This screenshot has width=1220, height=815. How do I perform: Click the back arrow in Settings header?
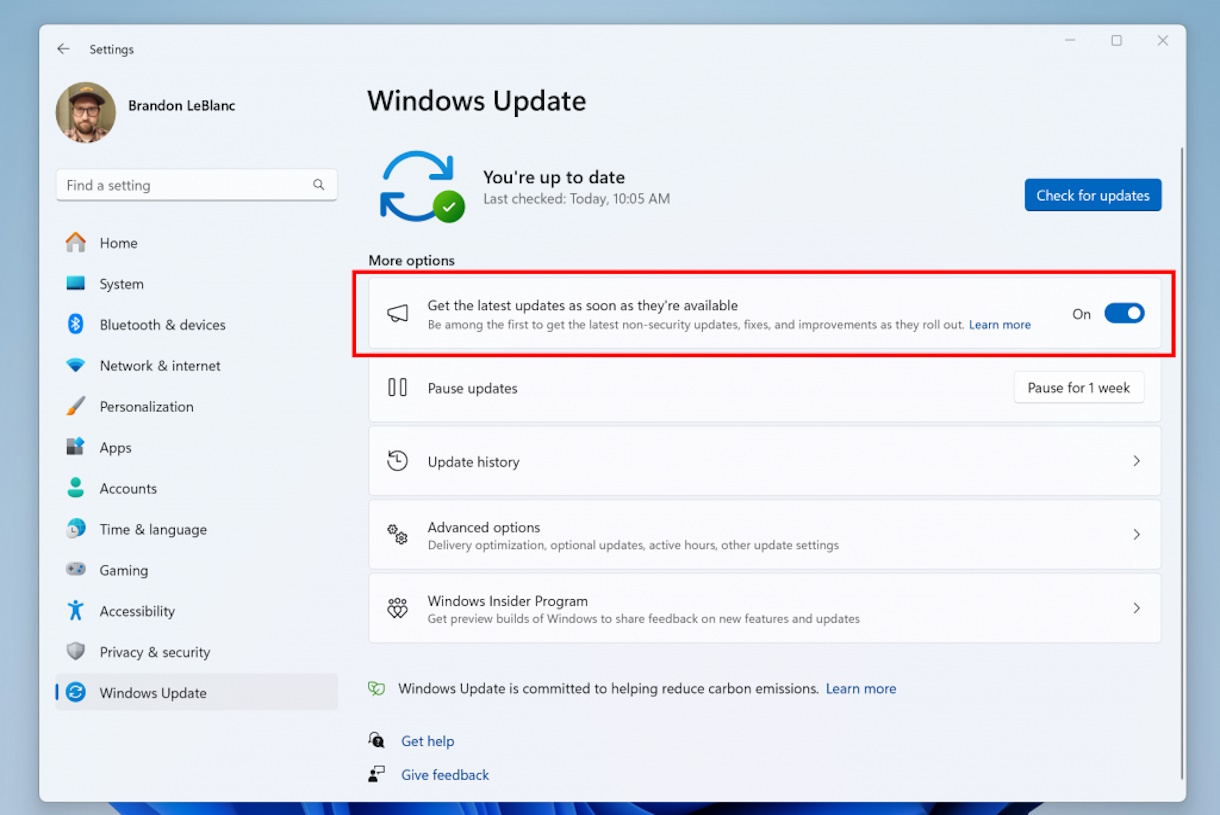(x=63, y=49)
